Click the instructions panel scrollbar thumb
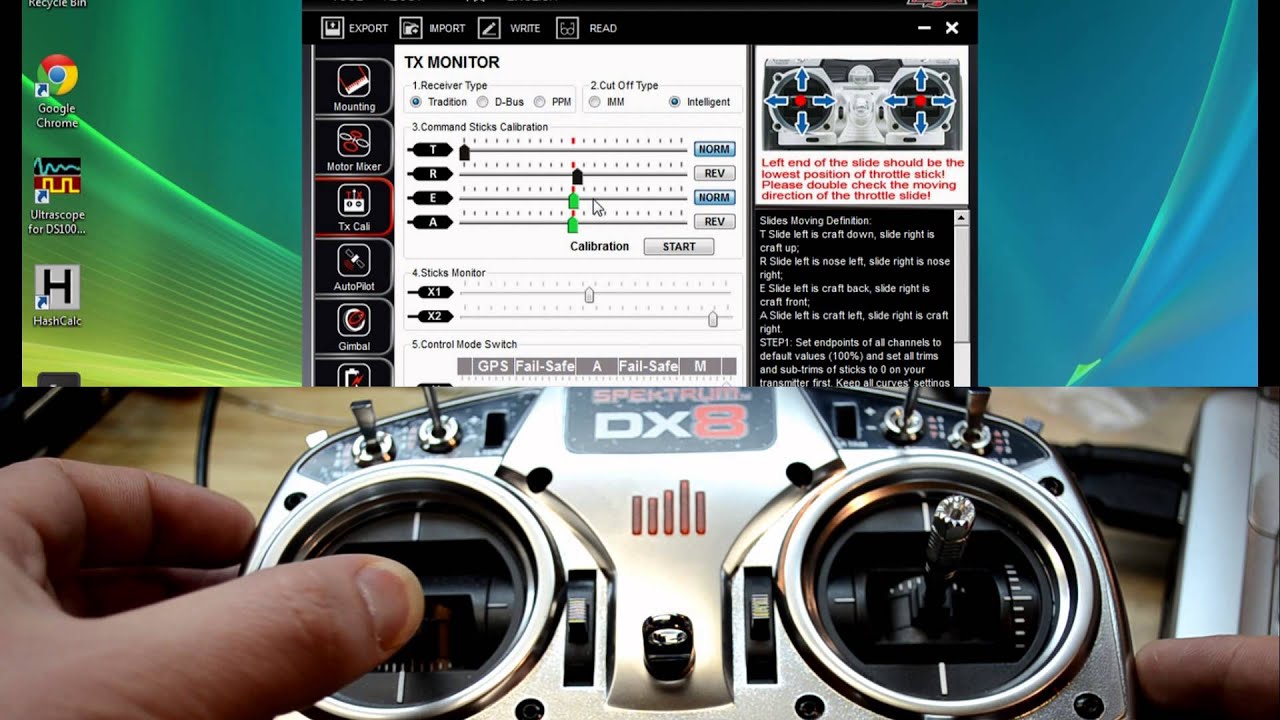Viewport: 1280px width, 720px height. tap(961, 283)
